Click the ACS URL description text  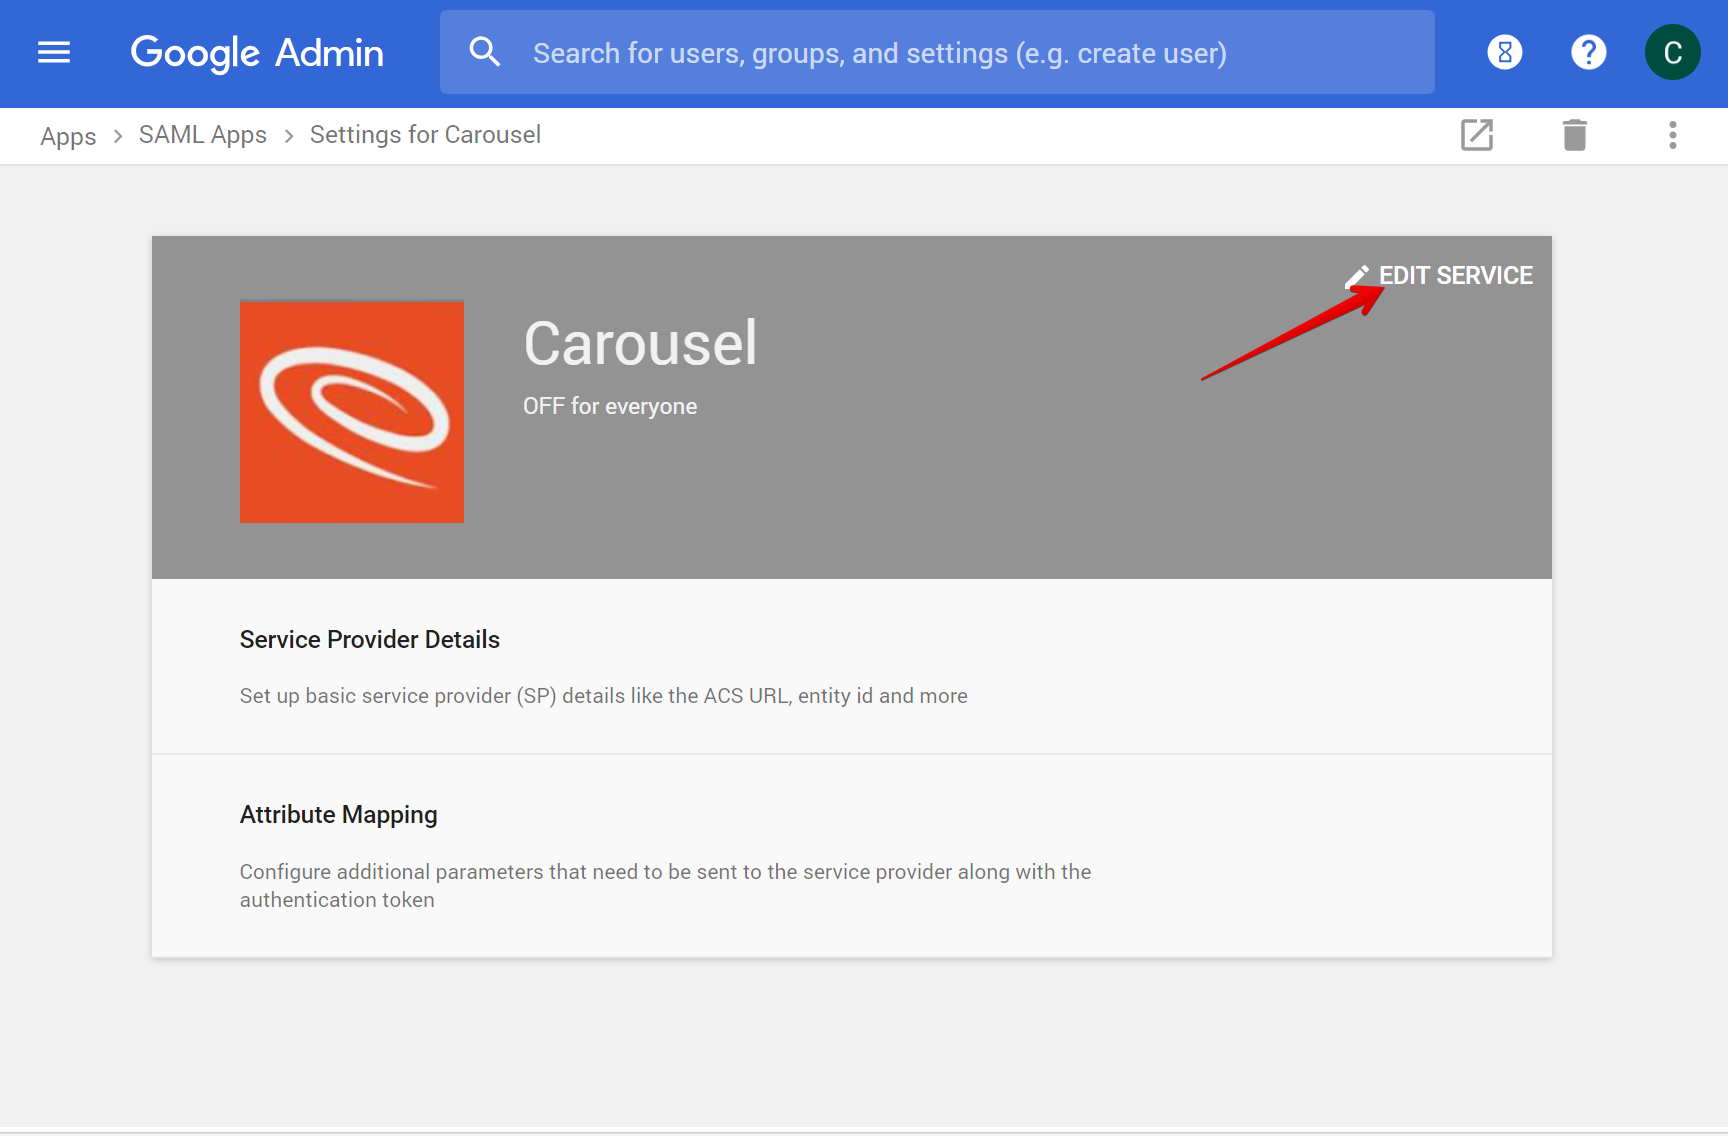coord(604,696)
